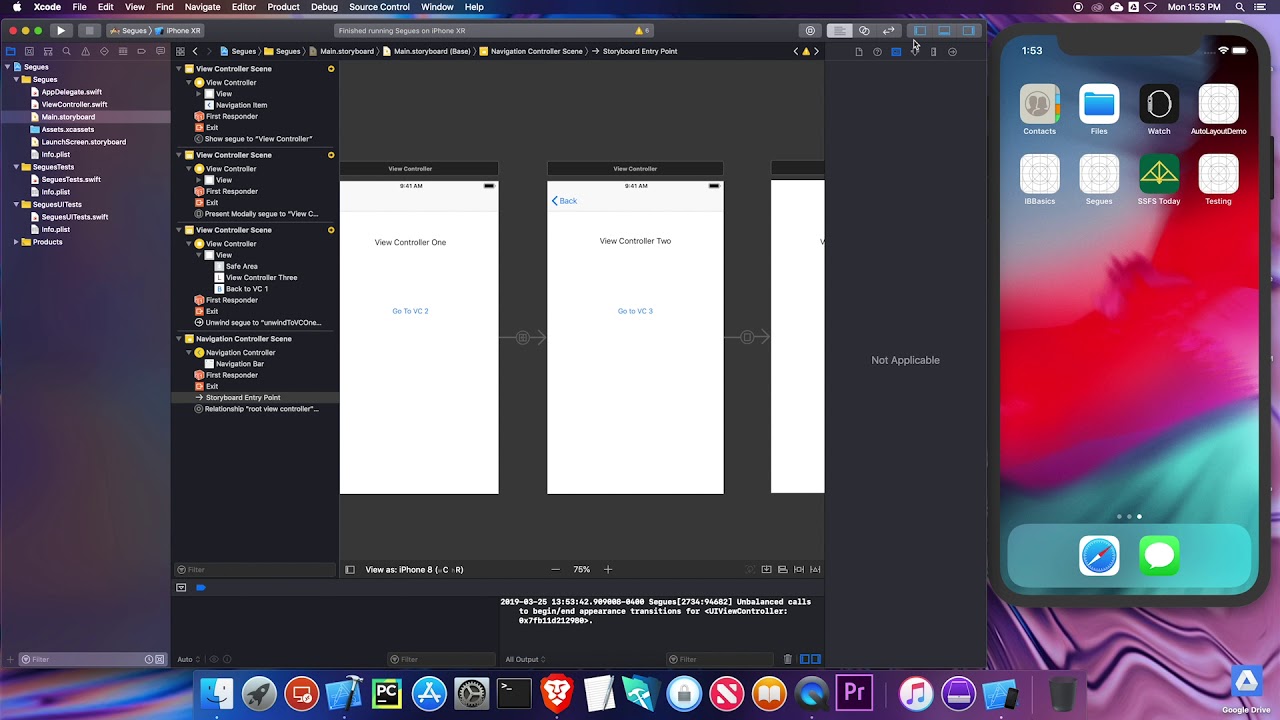Hide the debug area
Viewport: 1280px width, 720px height.
181,588
